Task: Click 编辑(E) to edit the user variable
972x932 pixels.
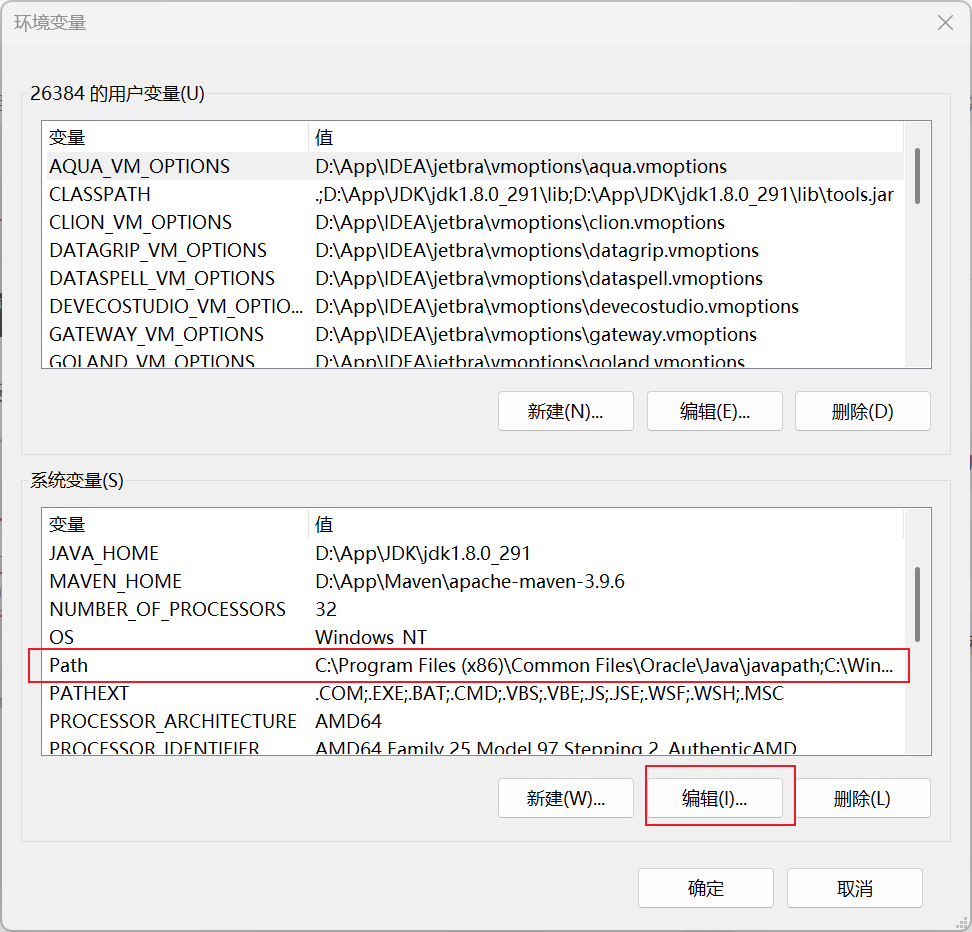Action: point(714,410)
